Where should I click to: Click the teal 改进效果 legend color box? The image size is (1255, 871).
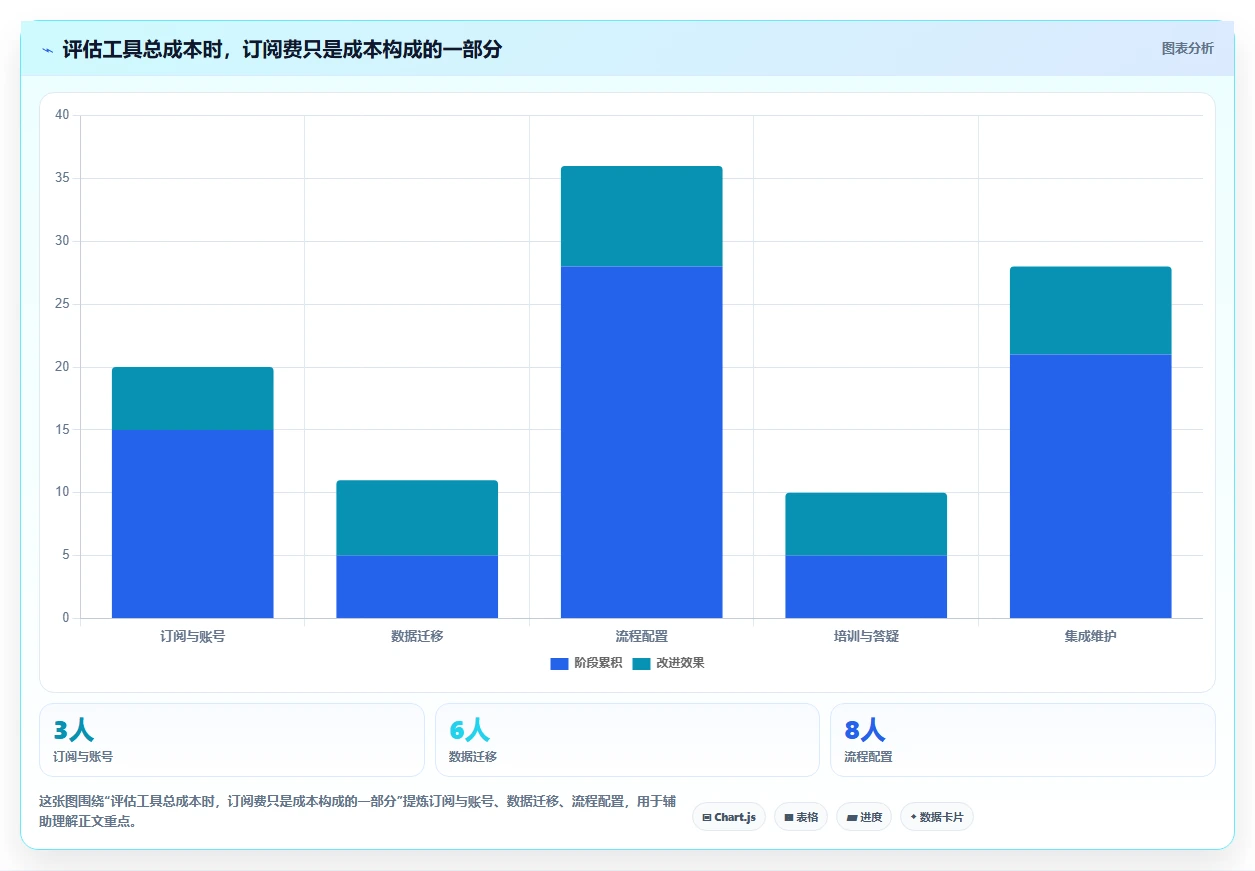tap(641, 664)
